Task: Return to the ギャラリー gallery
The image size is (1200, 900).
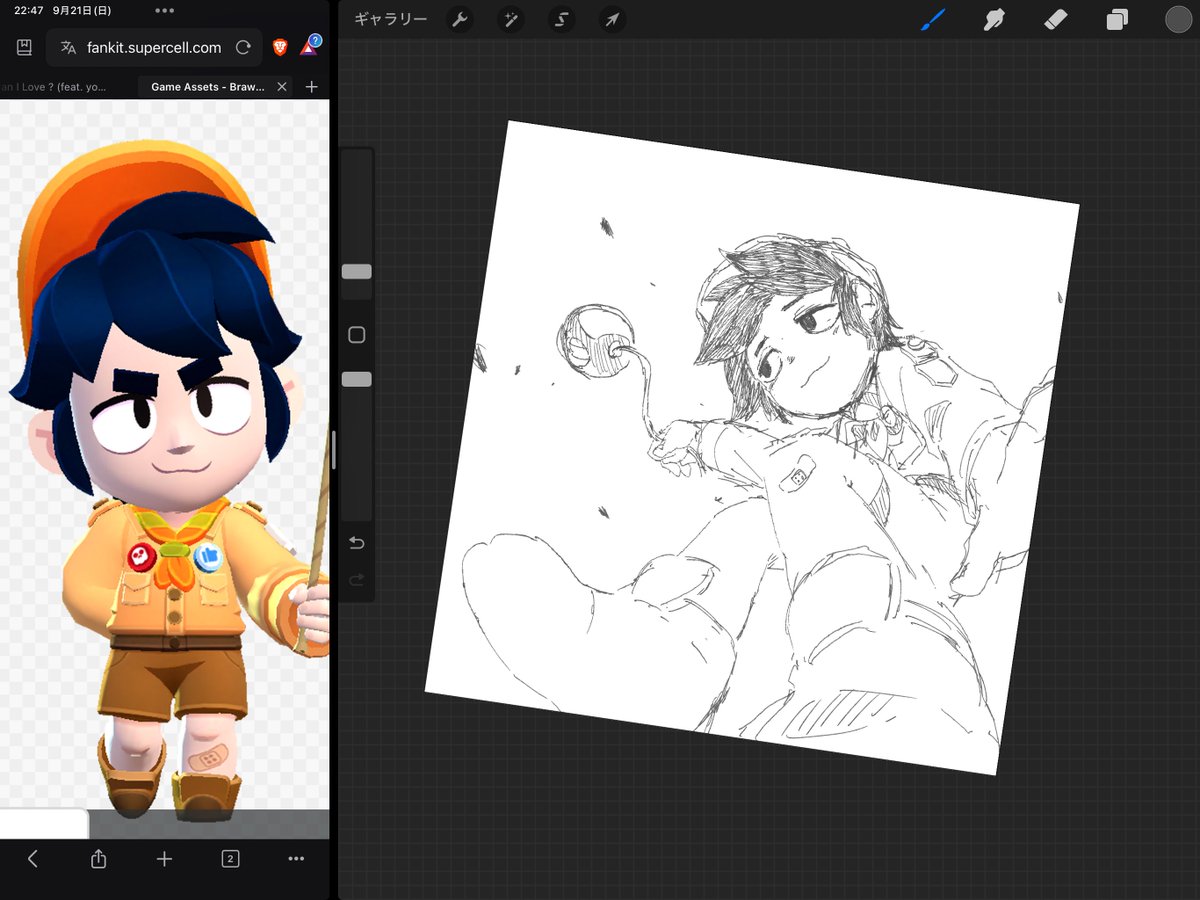Action: coord(390,20)
